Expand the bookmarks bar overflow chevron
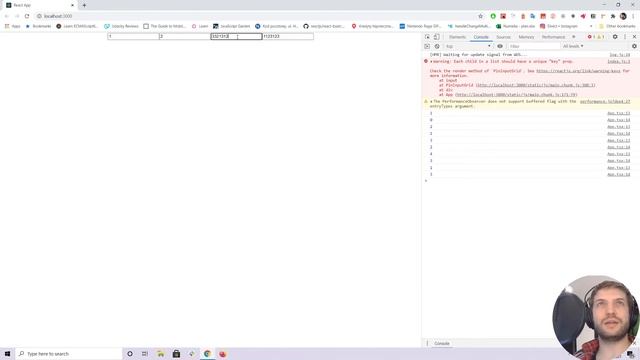Screen dimensions: 640x360 591,26
